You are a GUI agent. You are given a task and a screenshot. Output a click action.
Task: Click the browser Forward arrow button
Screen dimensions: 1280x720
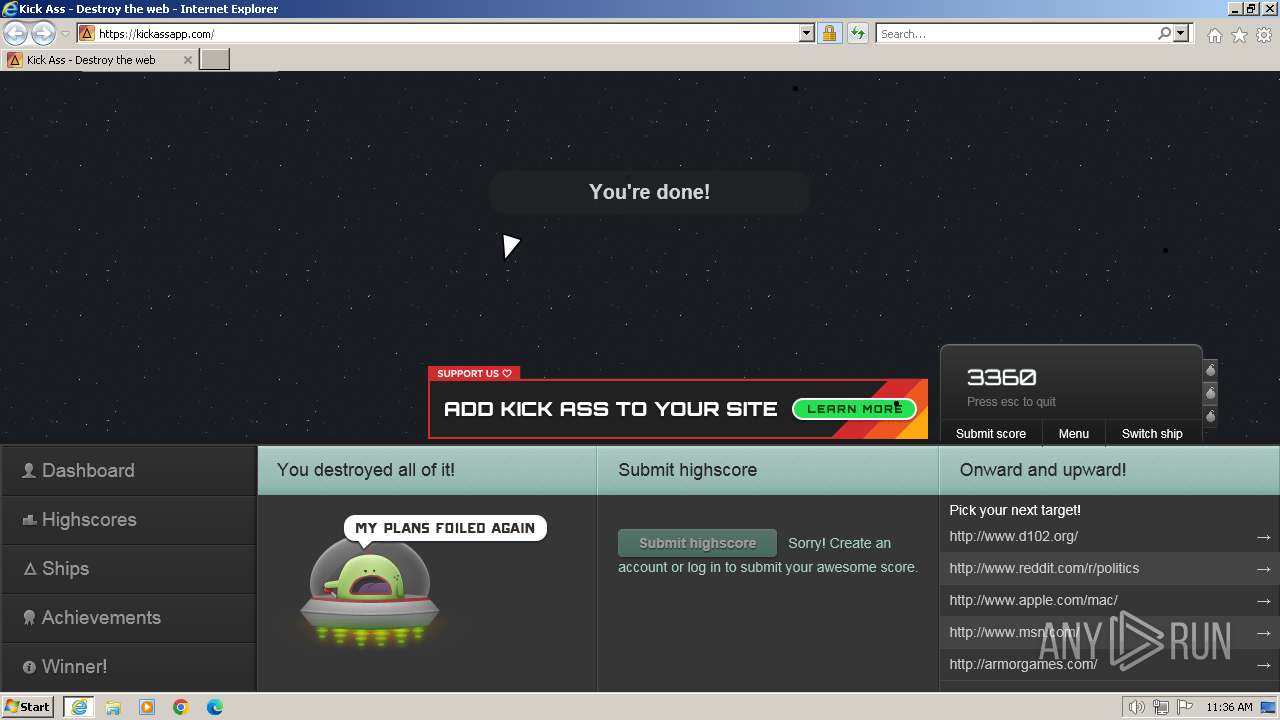[x=43, y=33]
